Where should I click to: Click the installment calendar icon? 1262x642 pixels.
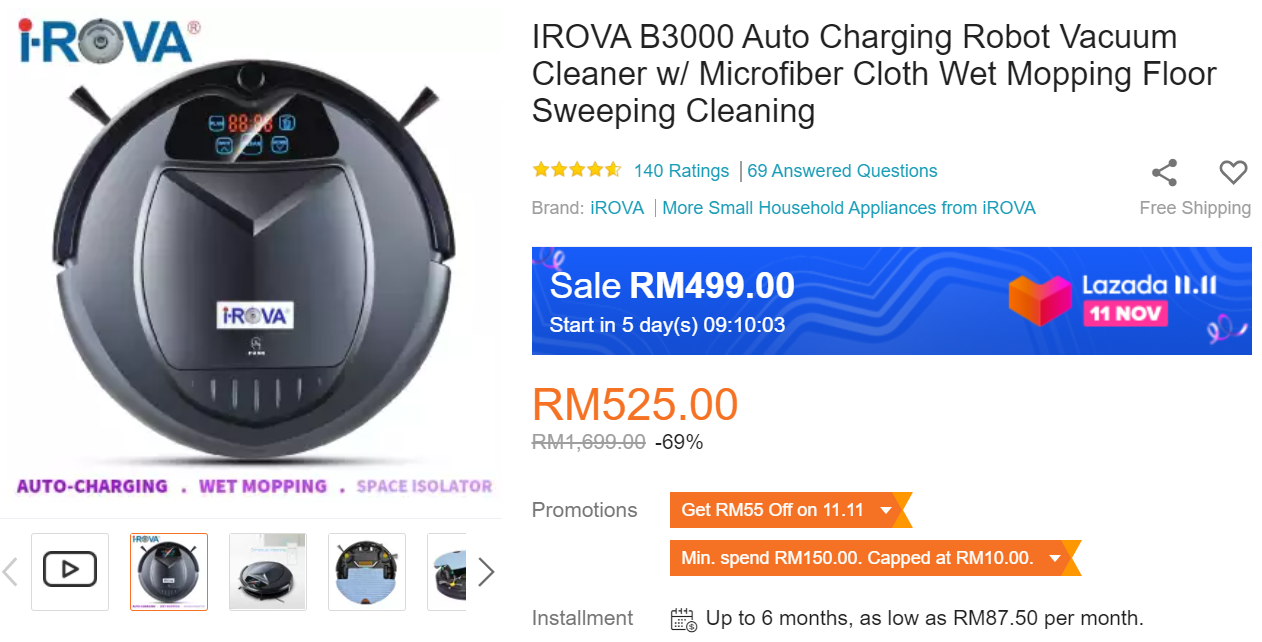pos(683,619)
